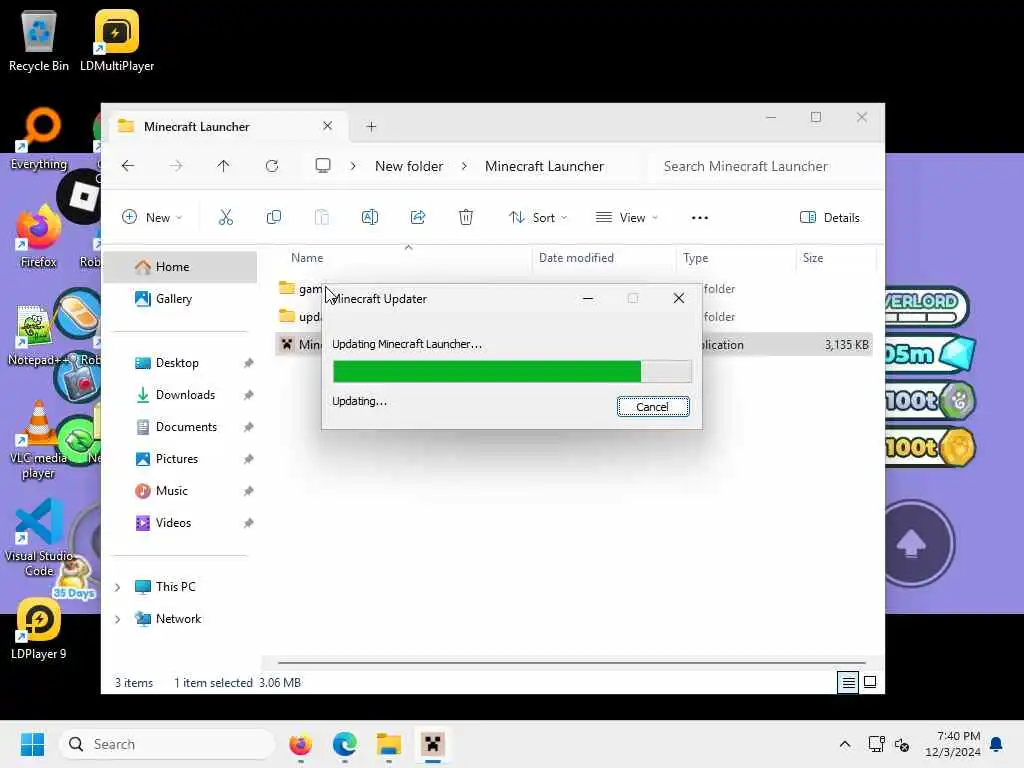Open VLC media player desktop shortcut

click(x=39, y=441)
